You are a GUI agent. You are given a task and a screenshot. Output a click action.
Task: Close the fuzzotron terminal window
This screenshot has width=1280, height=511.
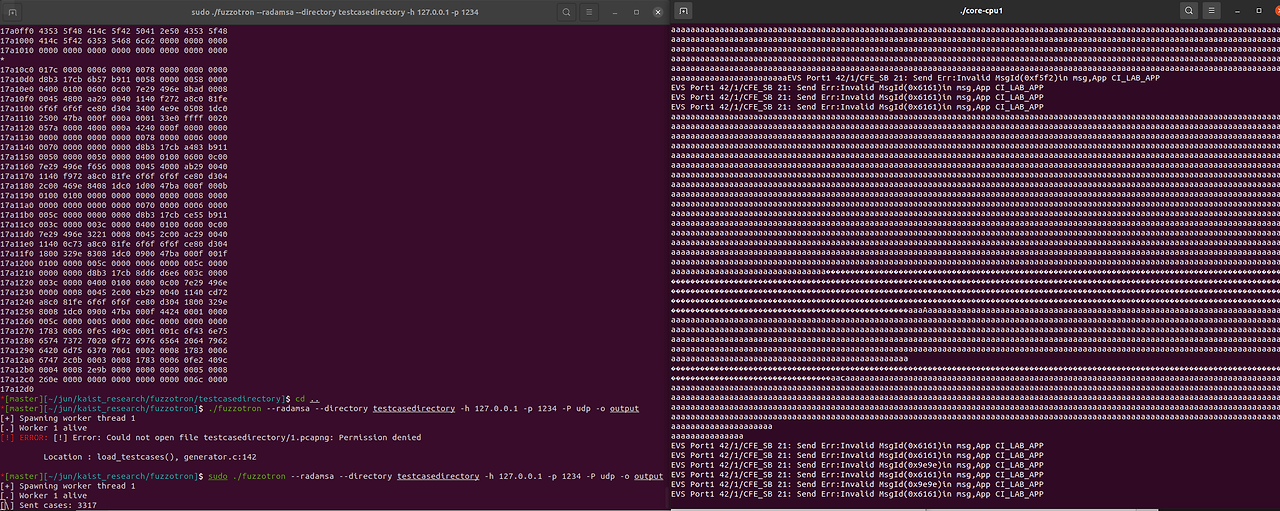point(657,10)
